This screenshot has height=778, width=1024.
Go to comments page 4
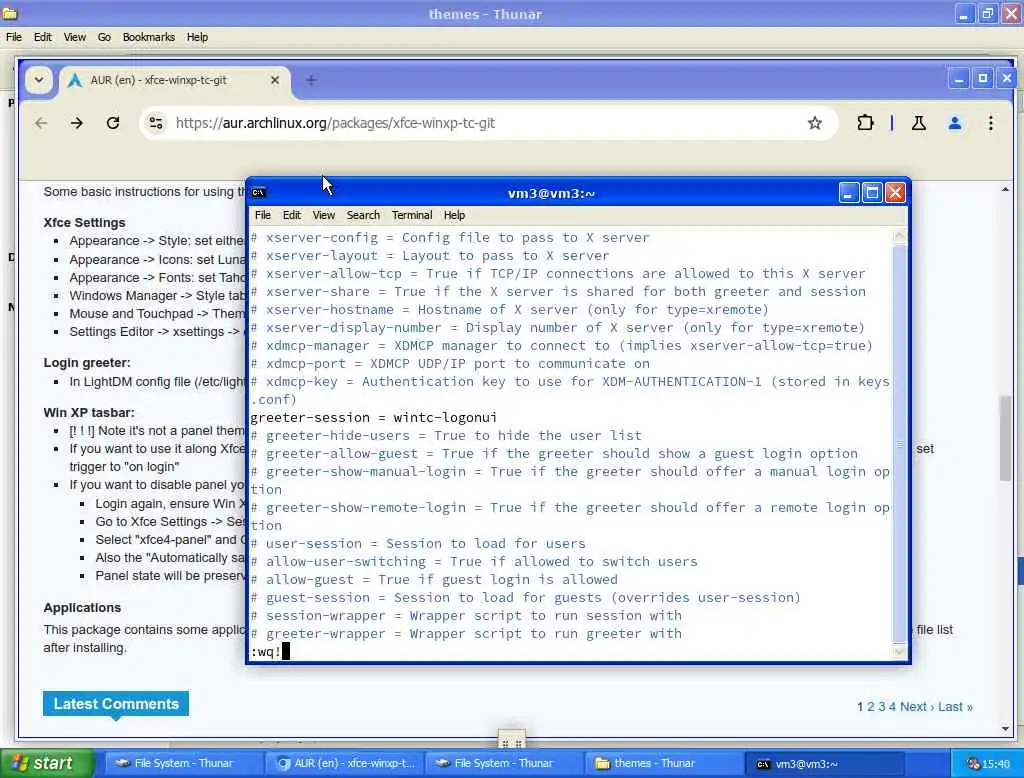[x=891, y=707]
